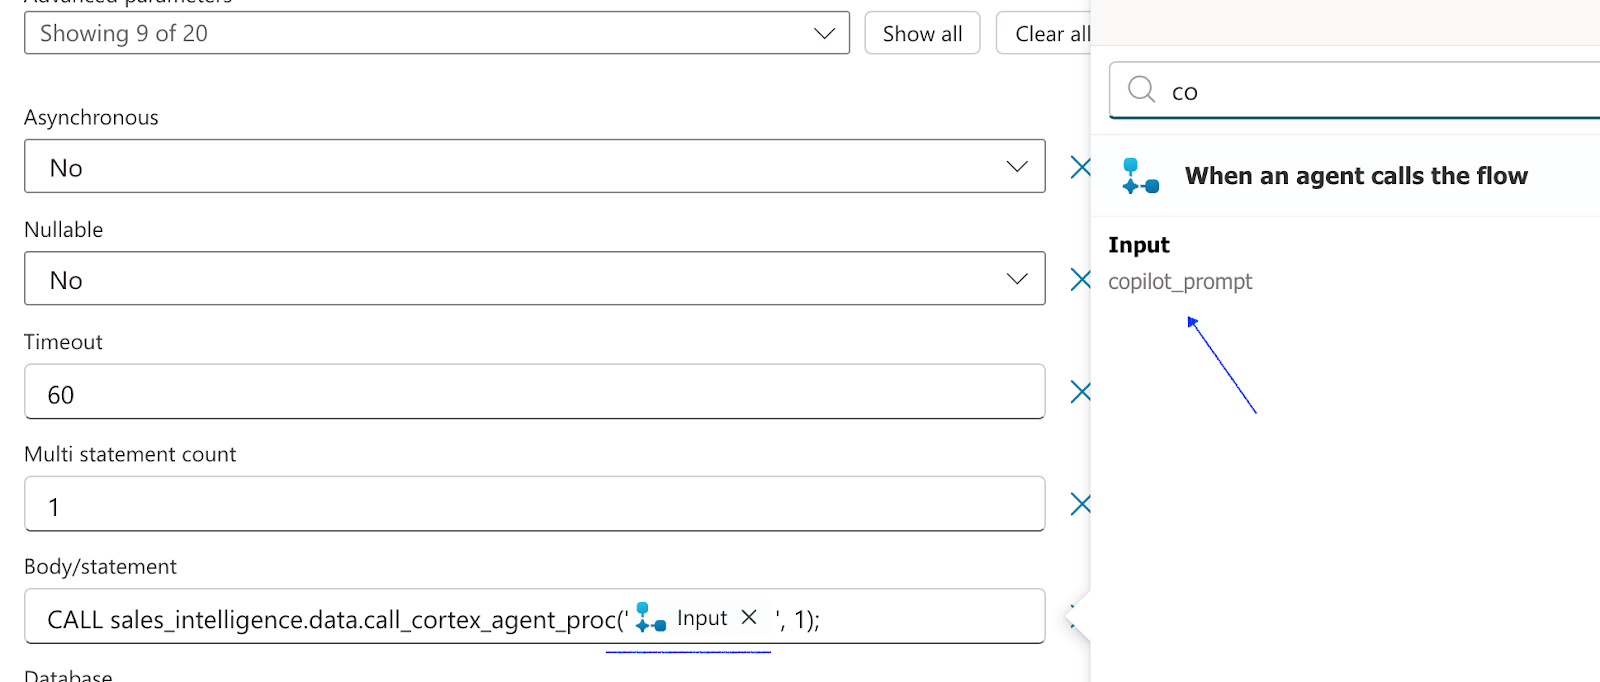Viewport: 1600px width, 682px height.
Task: Remove the Asynchronous parameter with its X
Action: 1080,167
